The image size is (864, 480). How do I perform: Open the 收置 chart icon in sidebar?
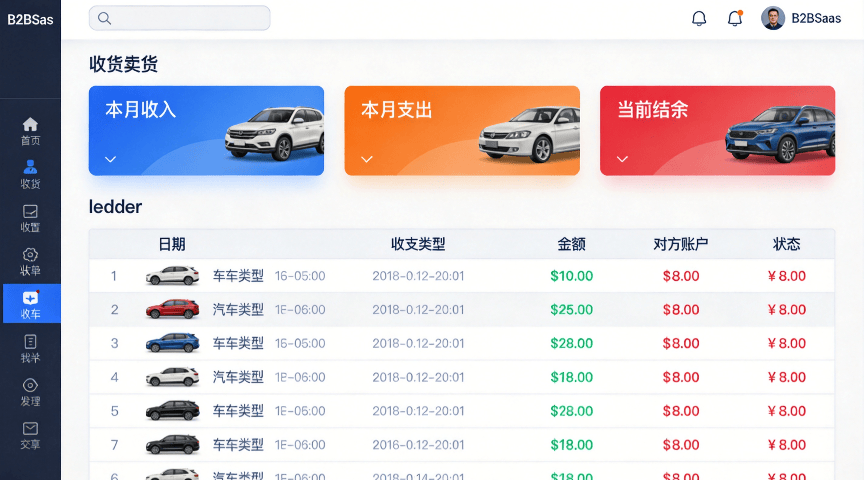click(30, 211)
